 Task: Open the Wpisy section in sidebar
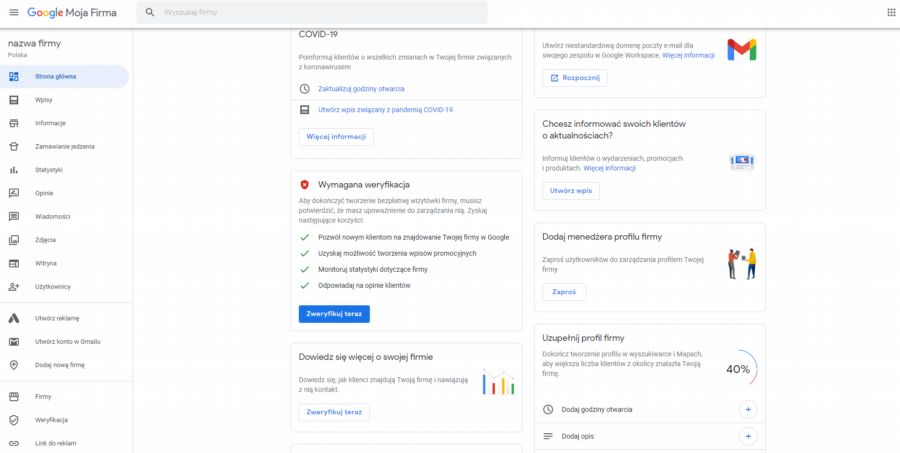pyautogui.click(x=44, y=100)
